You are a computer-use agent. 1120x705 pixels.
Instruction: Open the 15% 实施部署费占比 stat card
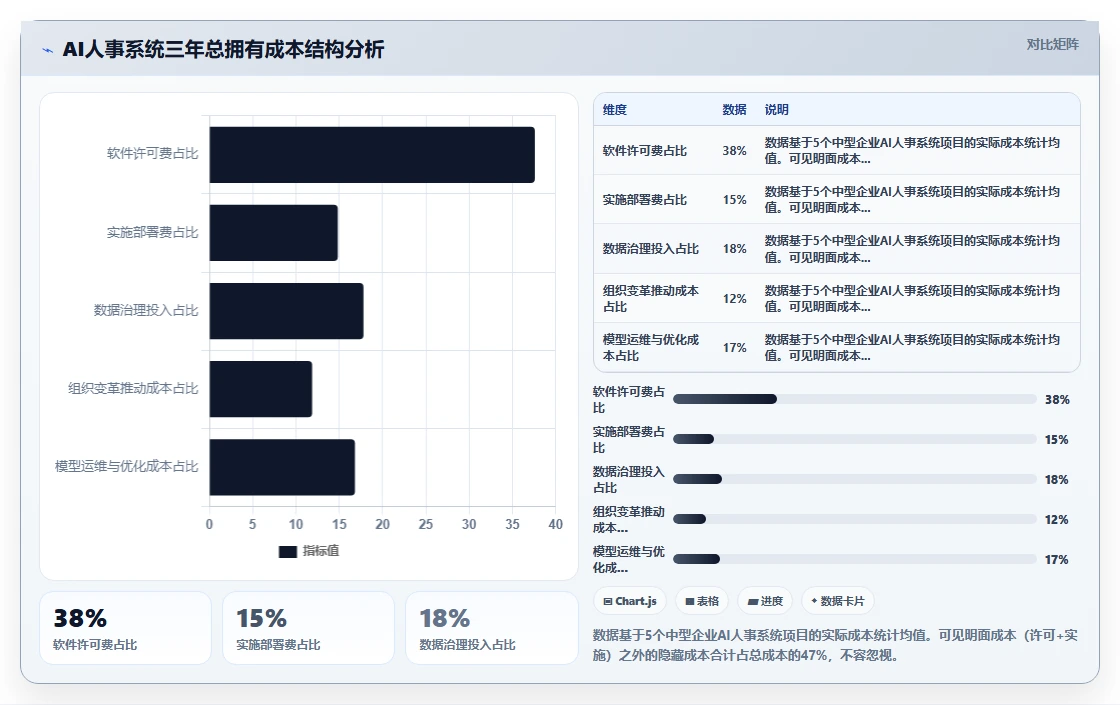point(308,628)
